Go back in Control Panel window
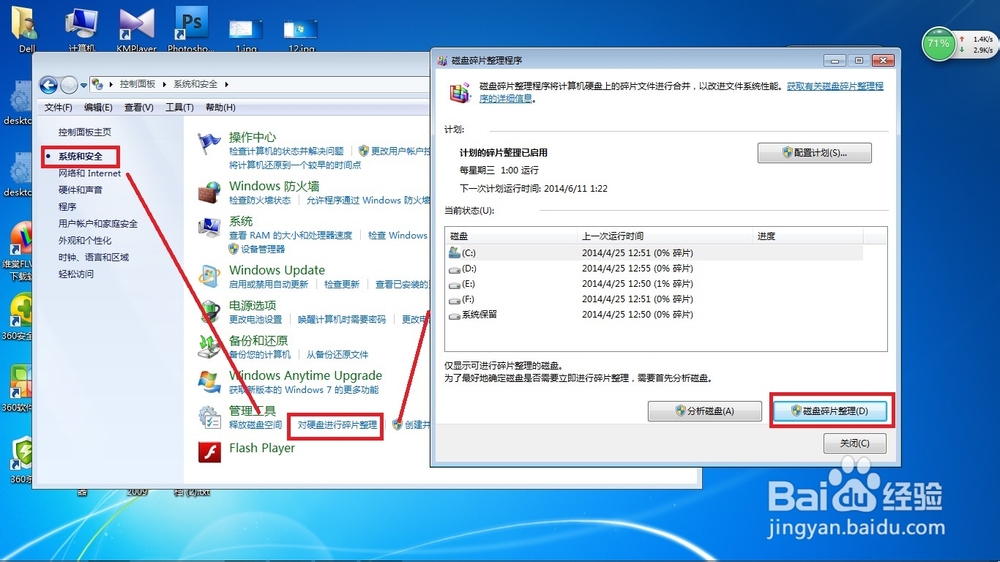 point(48,84)
